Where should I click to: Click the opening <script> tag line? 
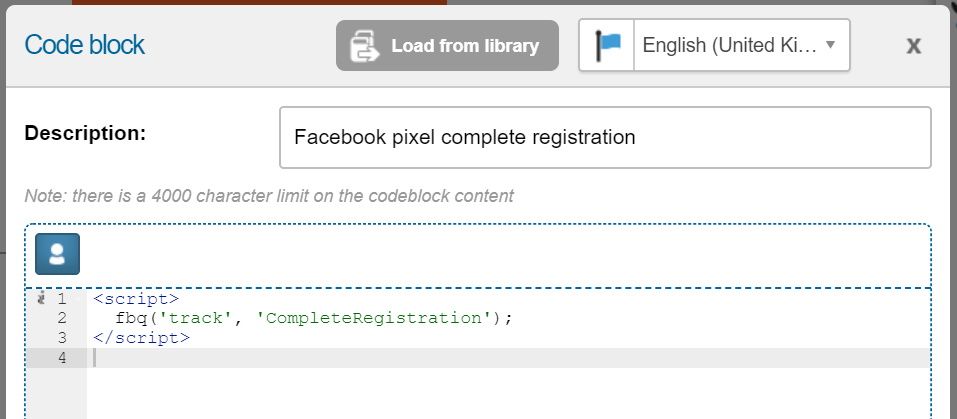[x=136, y=299]
